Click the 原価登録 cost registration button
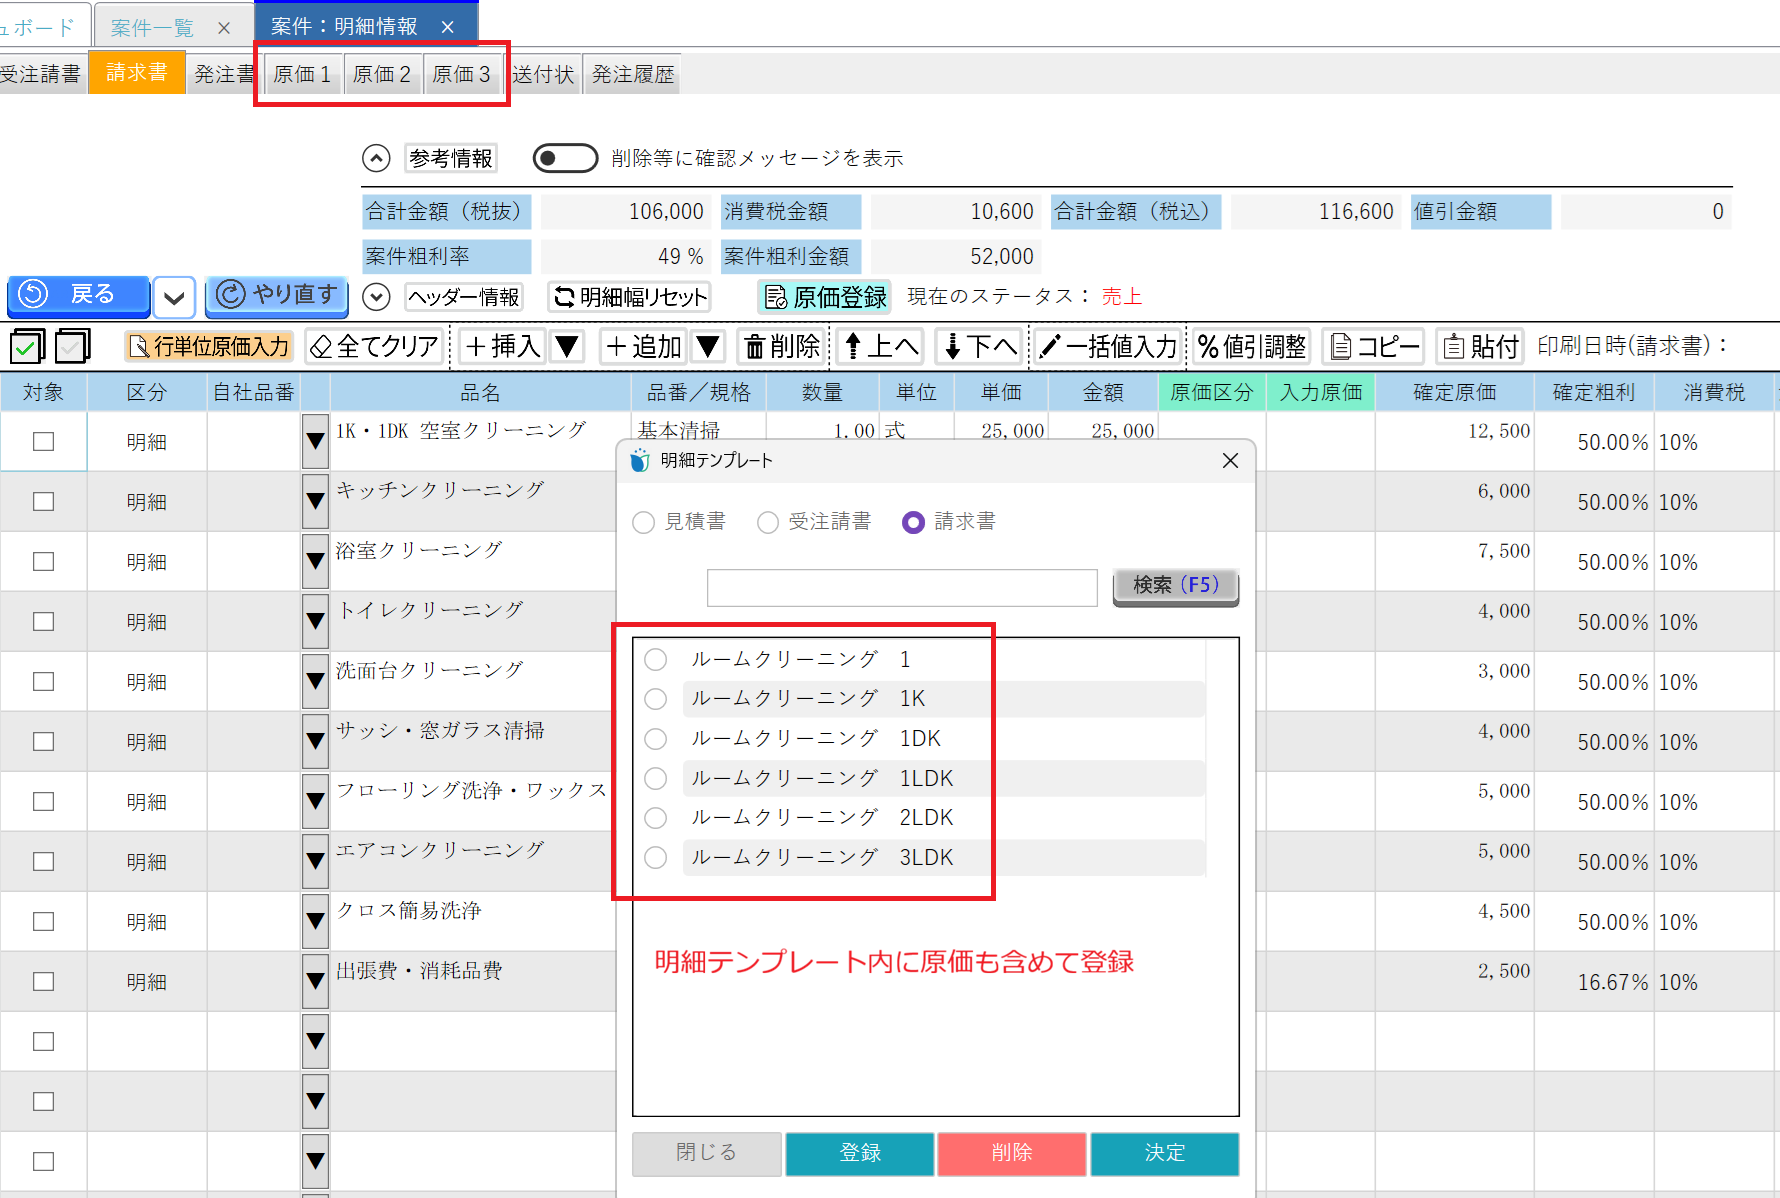The width and height of the screenshot is (1780, 1198). coord(825,297)
